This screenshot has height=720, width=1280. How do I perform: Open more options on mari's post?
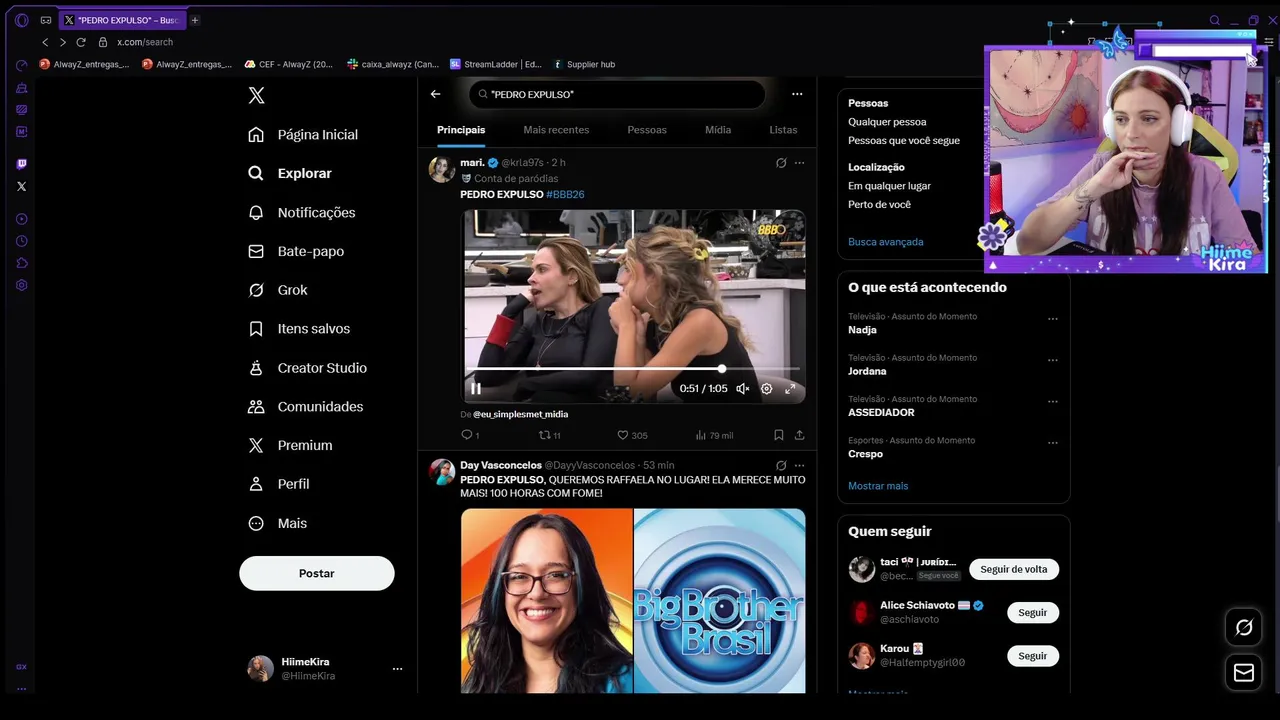tap(799, 162)
